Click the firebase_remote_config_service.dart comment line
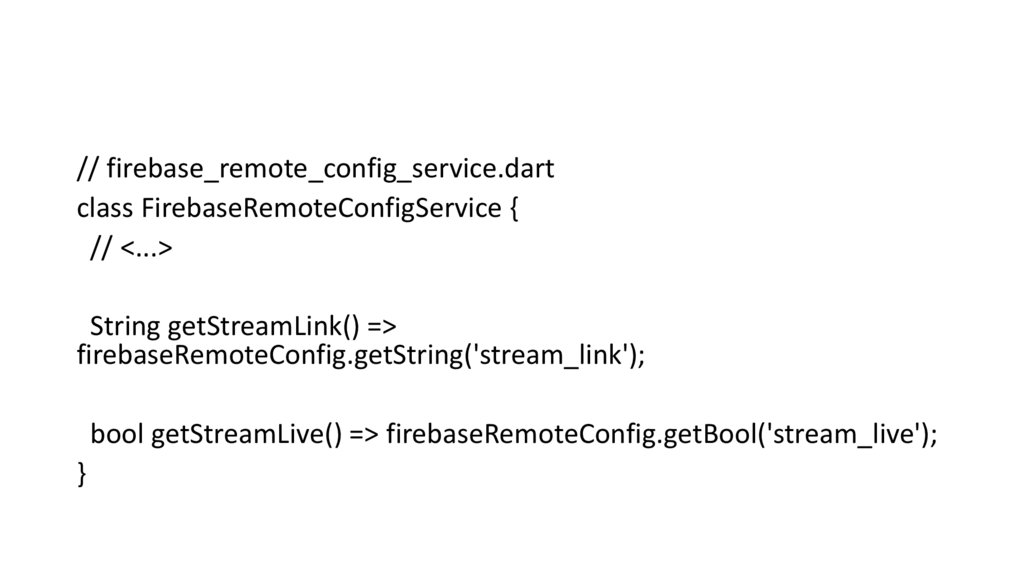Screen dimensions: 1024x574 (315, 169)
